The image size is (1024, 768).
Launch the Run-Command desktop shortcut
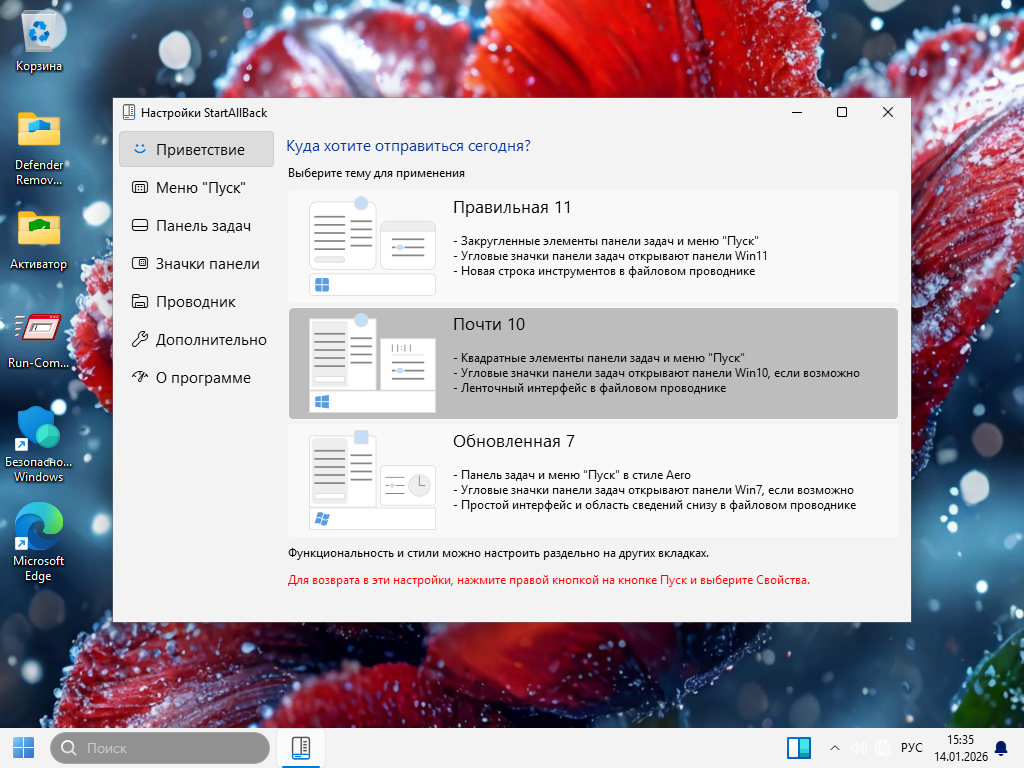pyautogui.click(x=39, y=340)
